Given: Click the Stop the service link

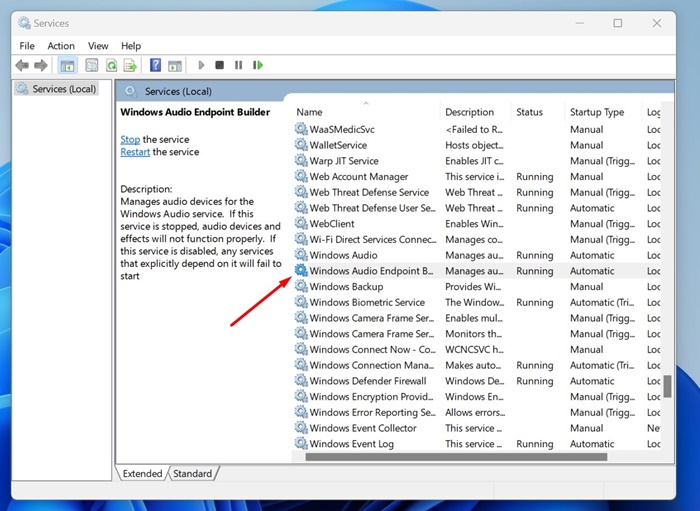Looking at the screenshot, I should [130, 140].
